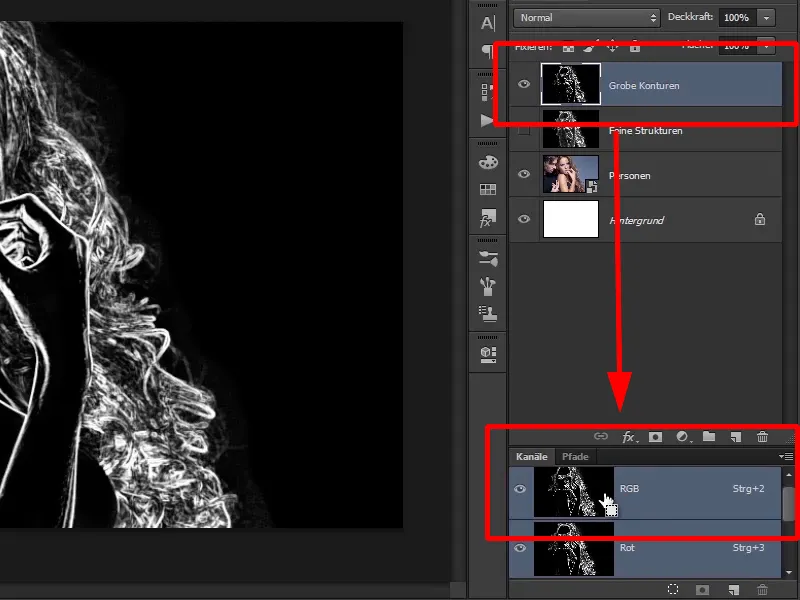
Task: Click the link layers chain icon
Action: tap(601, 436)
